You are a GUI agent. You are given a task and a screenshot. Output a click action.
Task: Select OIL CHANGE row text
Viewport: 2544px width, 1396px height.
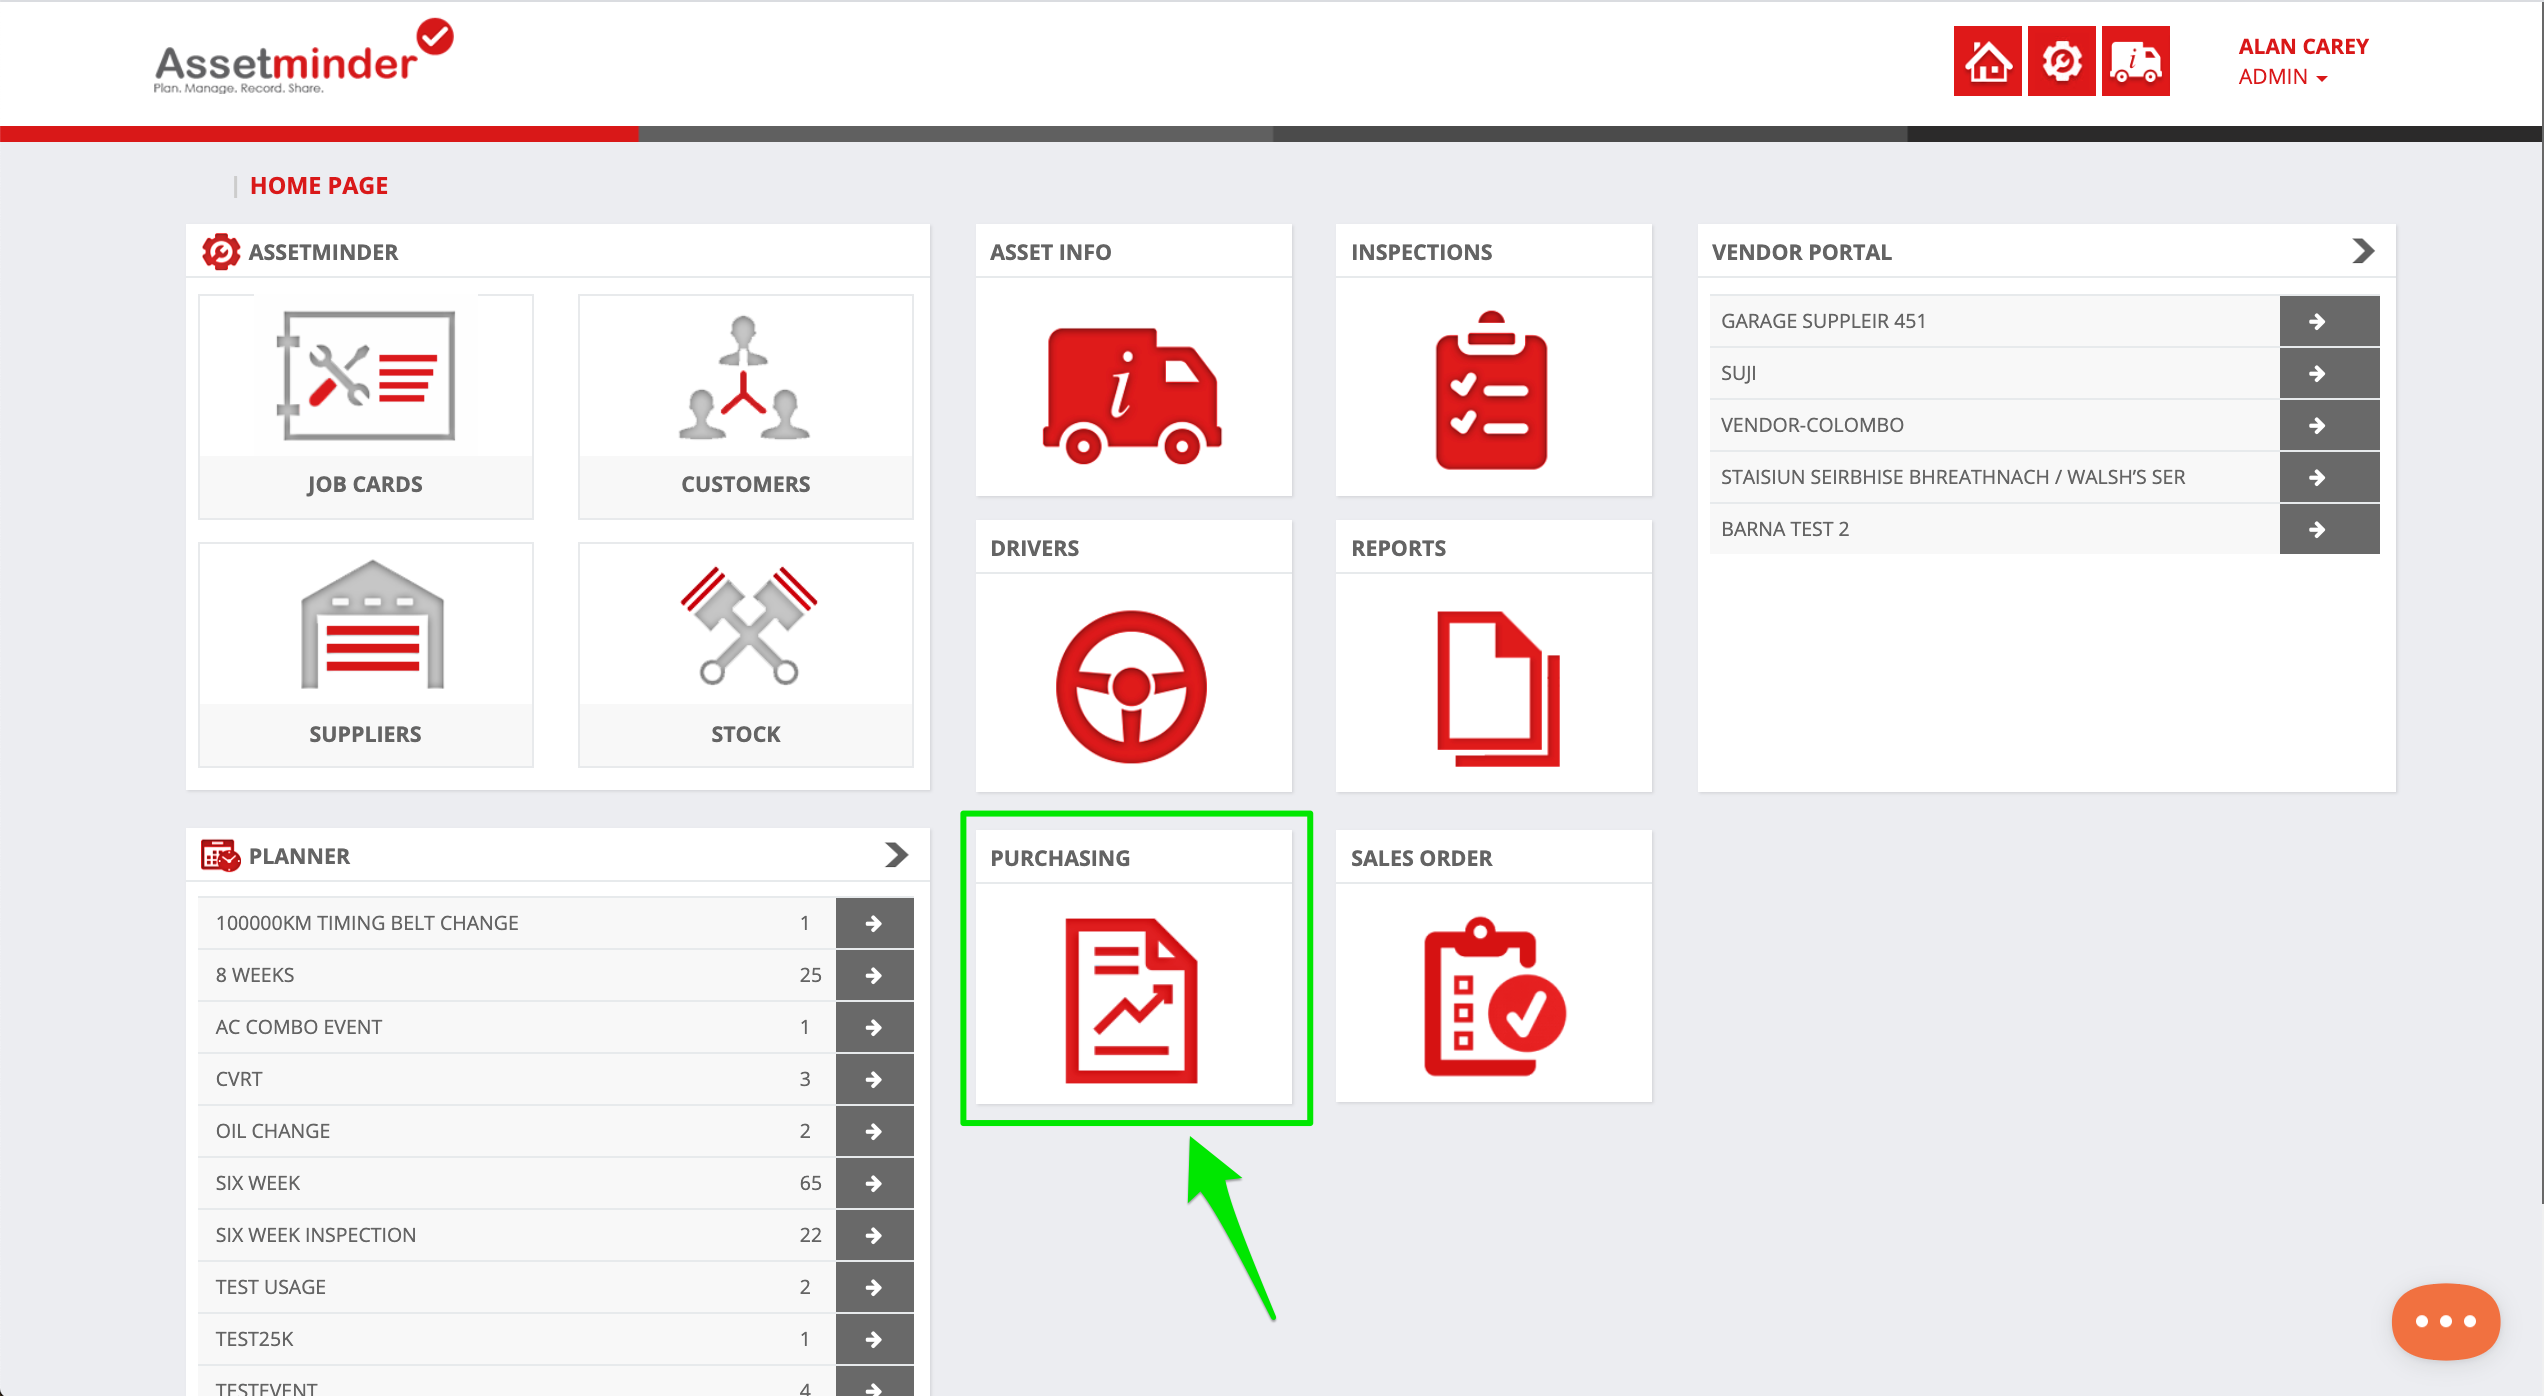coord(273,1131)
